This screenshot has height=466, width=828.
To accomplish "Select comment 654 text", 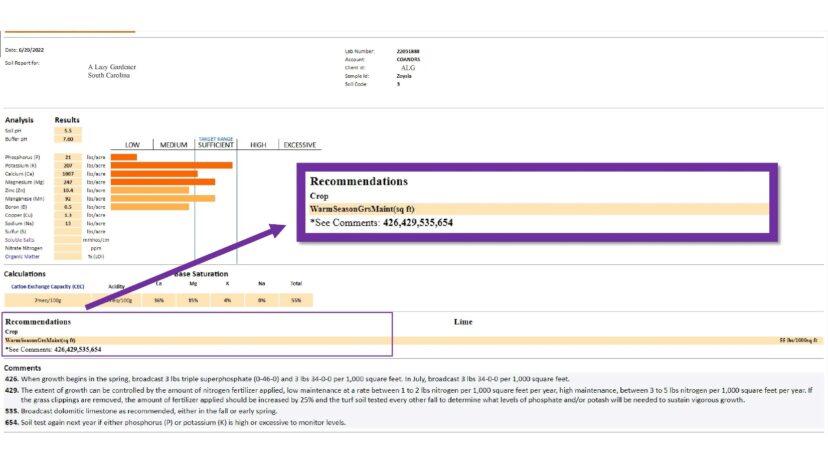I will [175, 422].
